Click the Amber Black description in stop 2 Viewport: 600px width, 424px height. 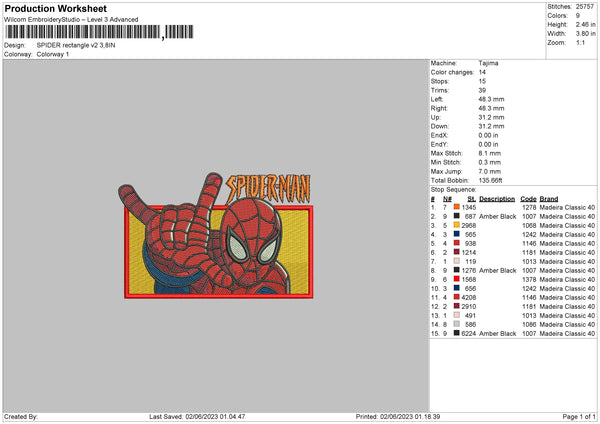click(x=497, y=216)
